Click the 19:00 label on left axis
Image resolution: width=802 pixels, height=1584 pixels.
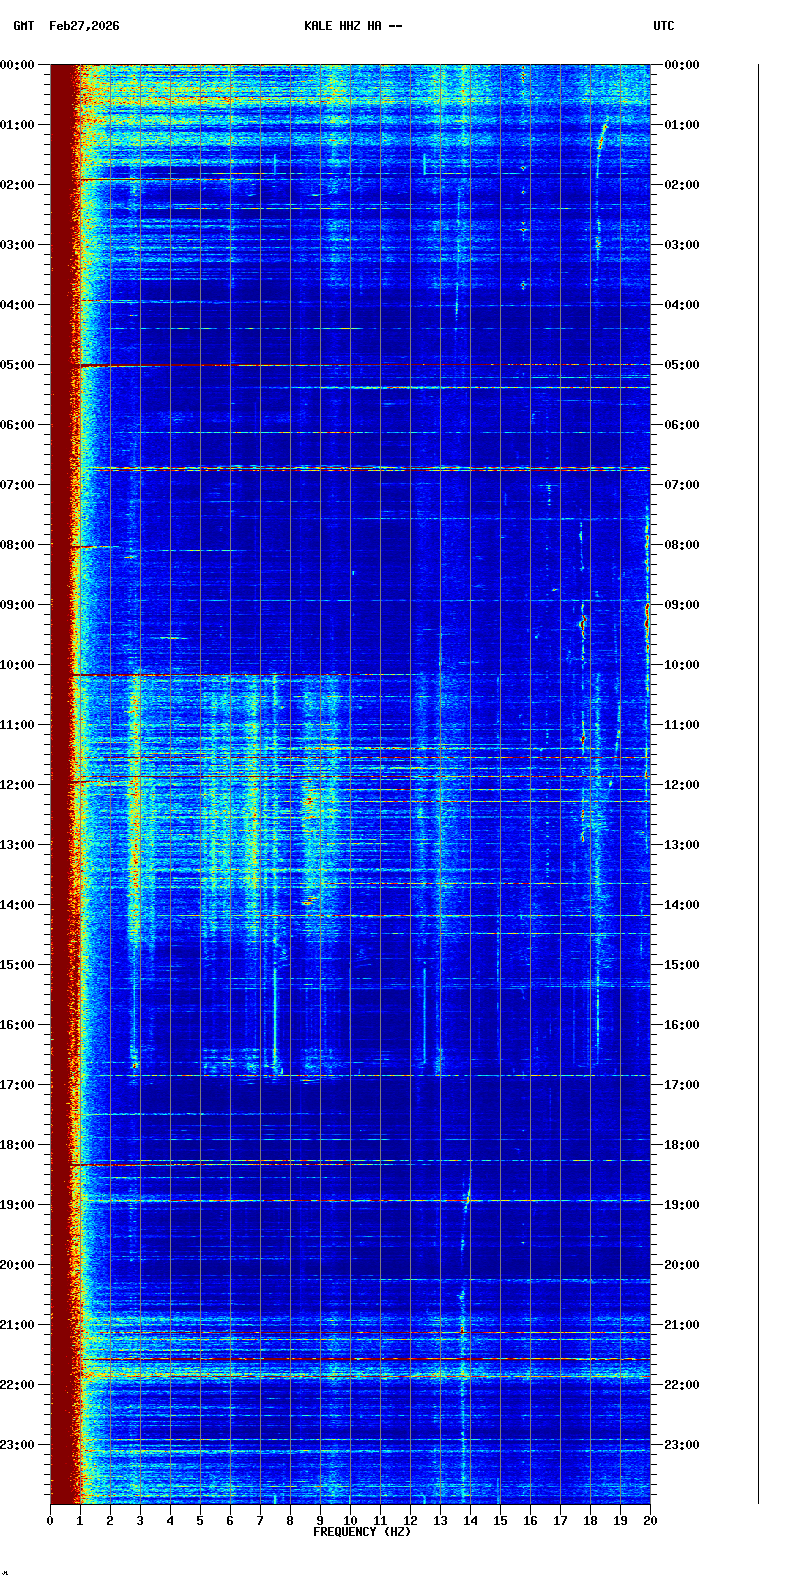coord(18,1205)
